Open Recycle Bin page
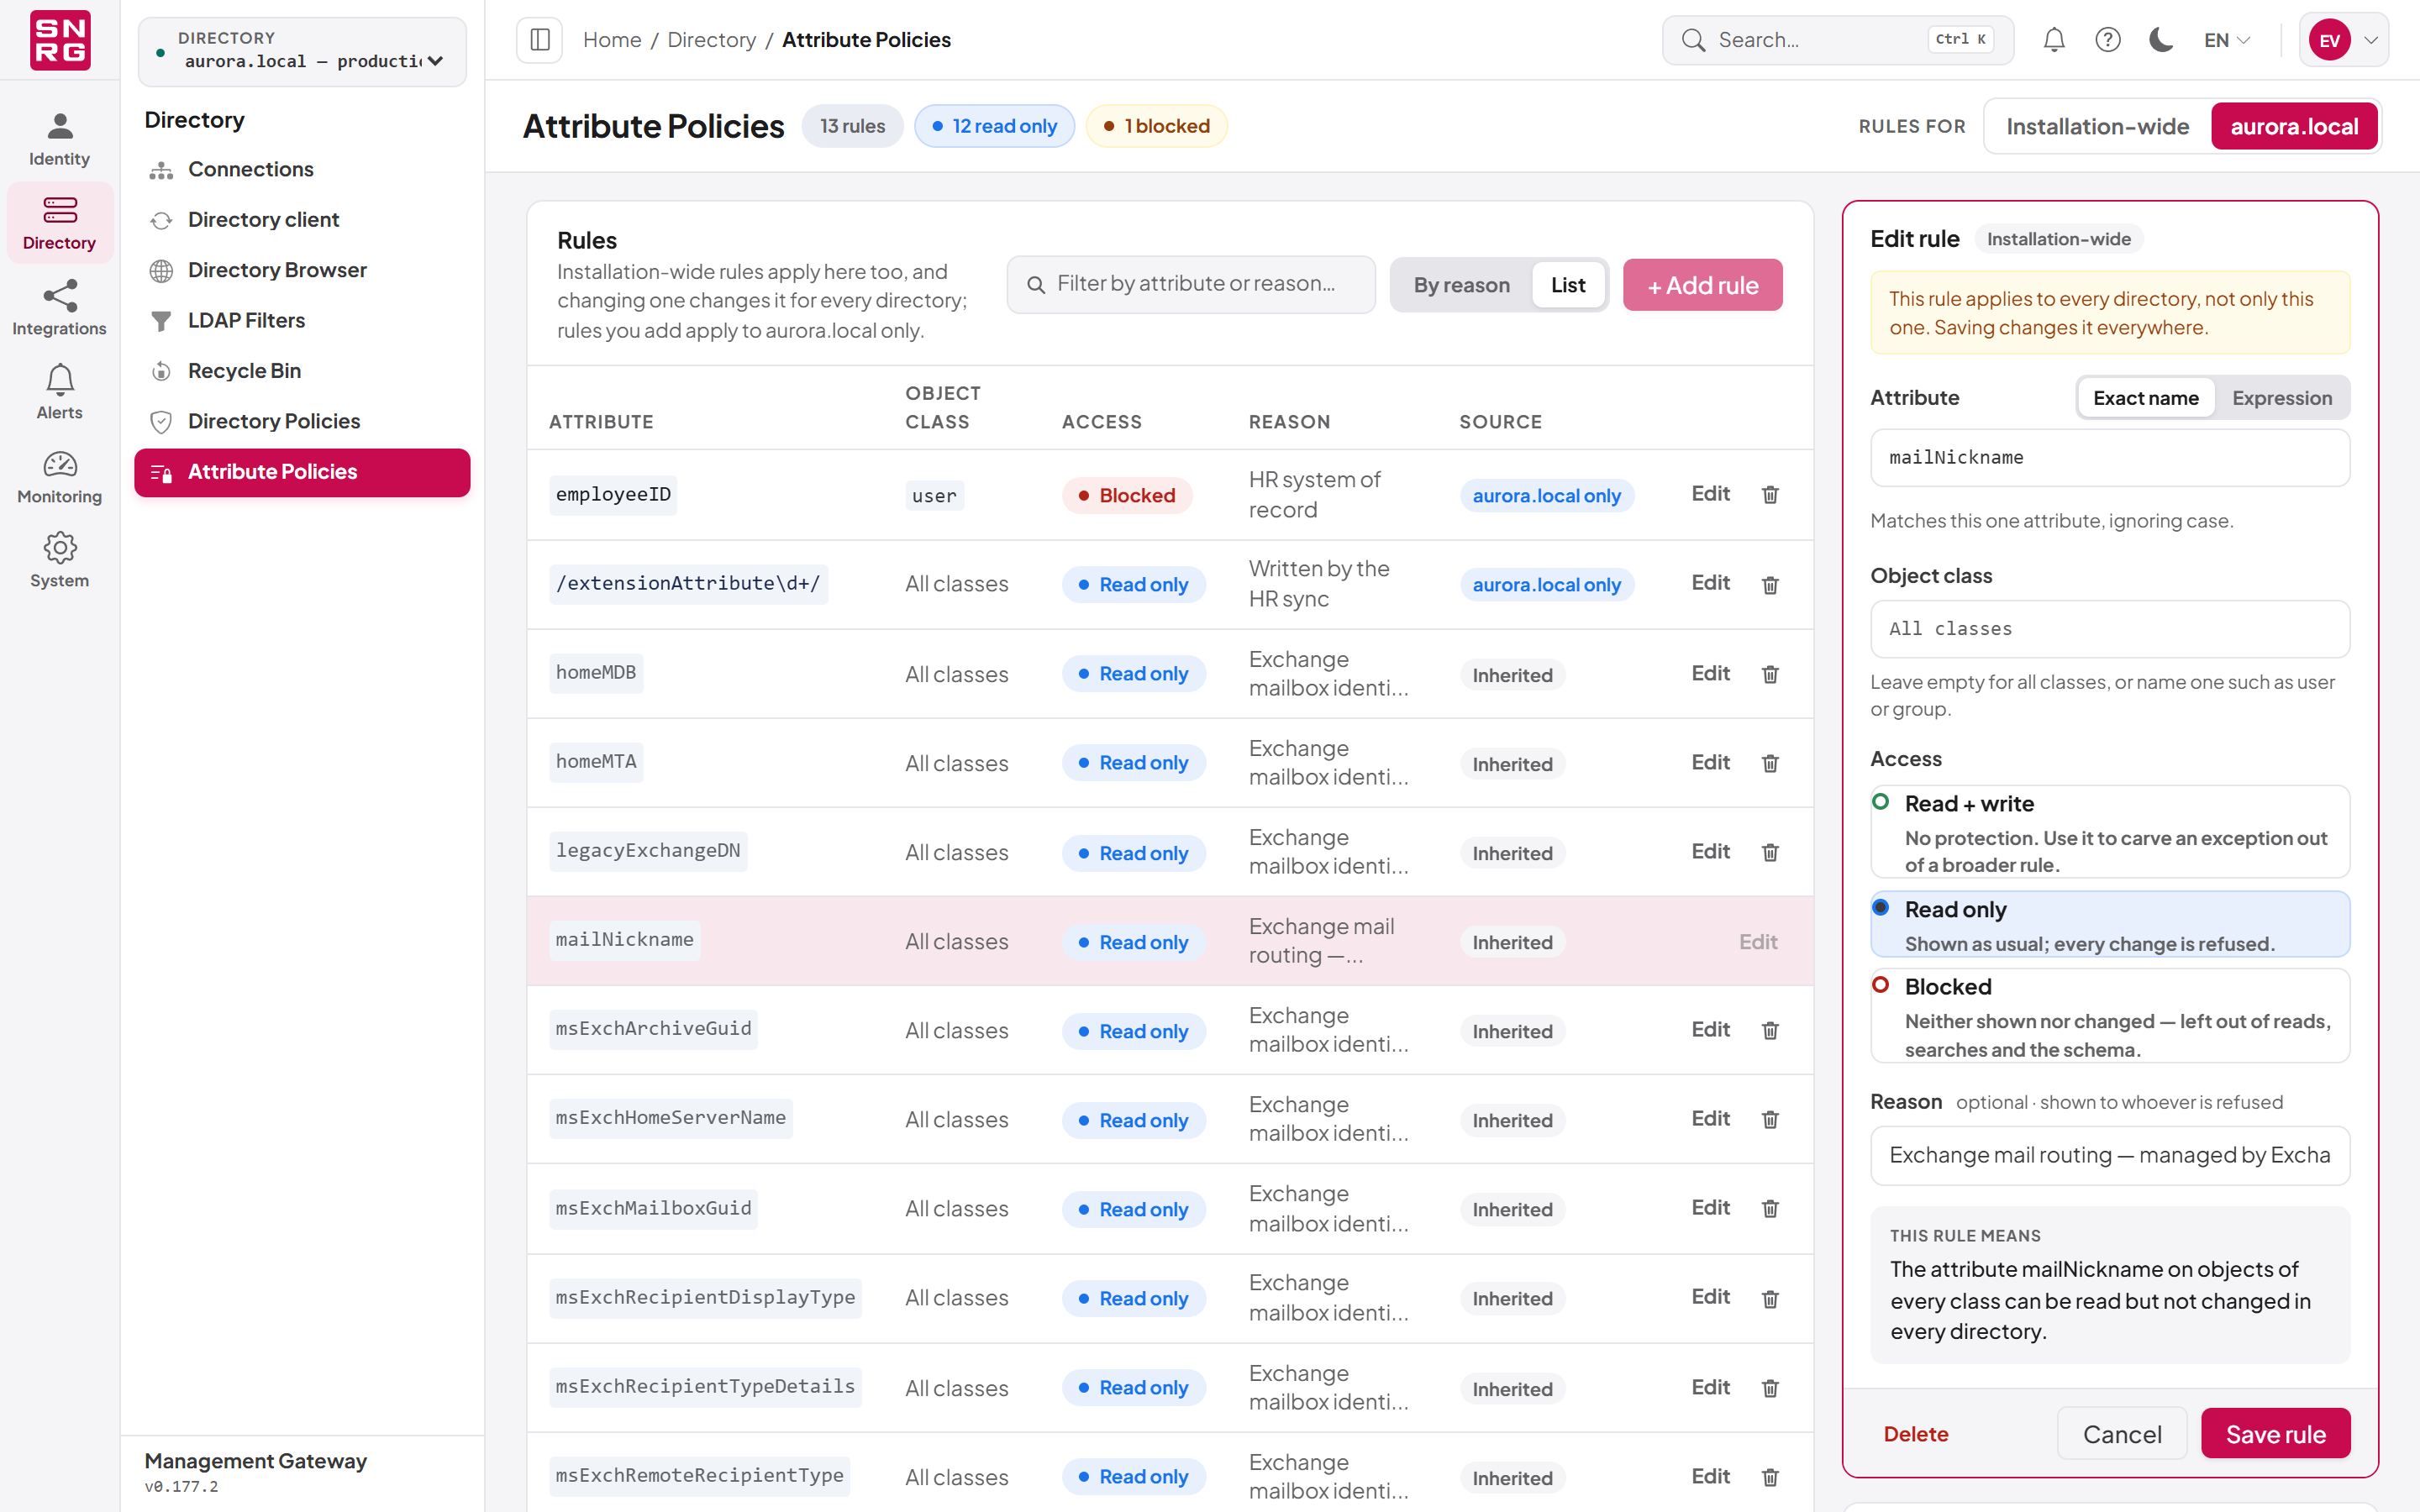2420x1512 pixels. coord(302,371)
